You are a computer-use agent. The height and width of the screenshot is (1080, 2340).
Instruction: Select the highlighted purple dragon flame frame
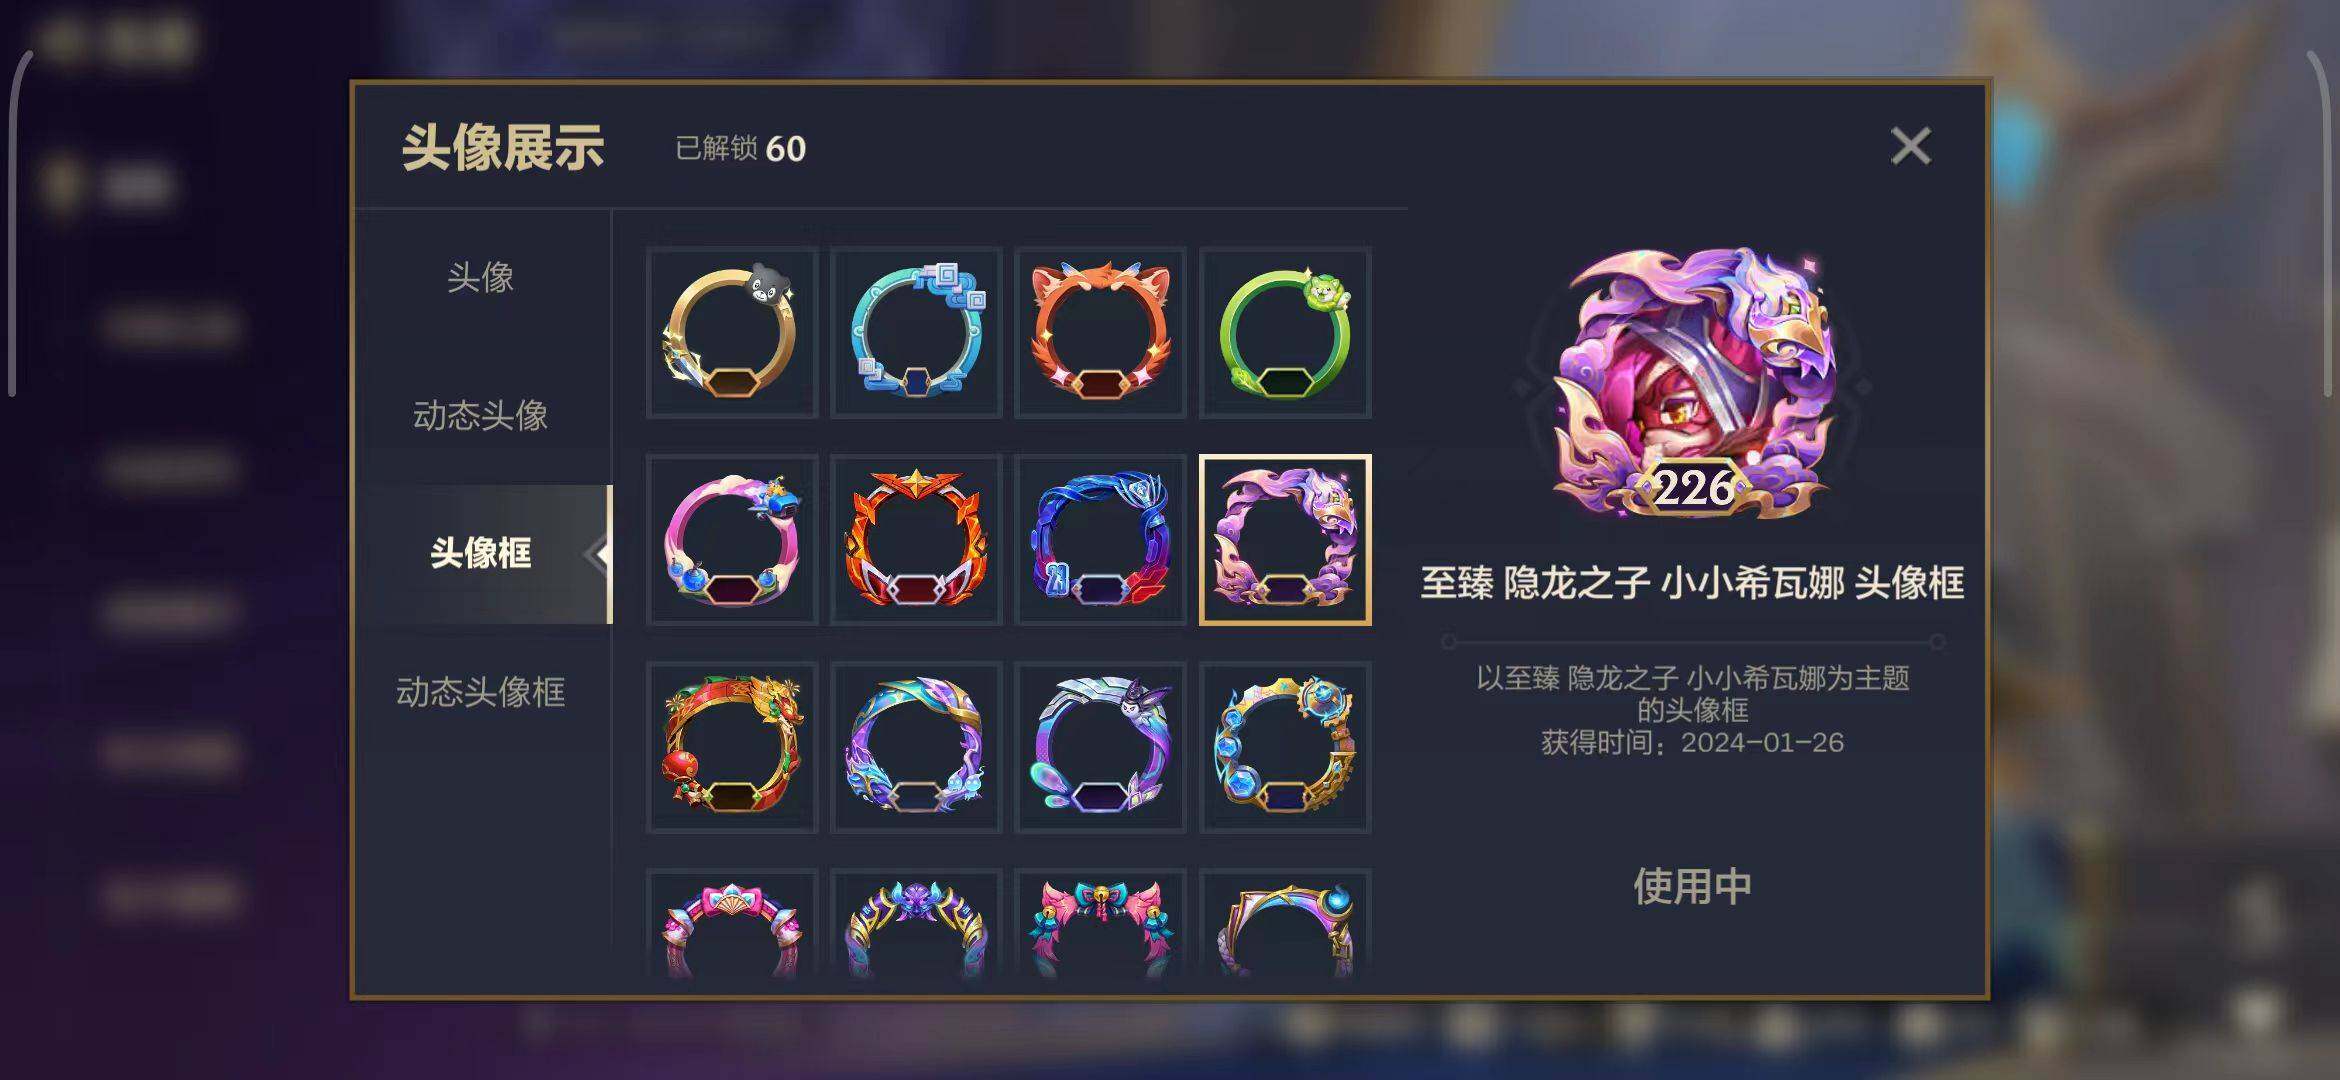[x=1285, y=540]
